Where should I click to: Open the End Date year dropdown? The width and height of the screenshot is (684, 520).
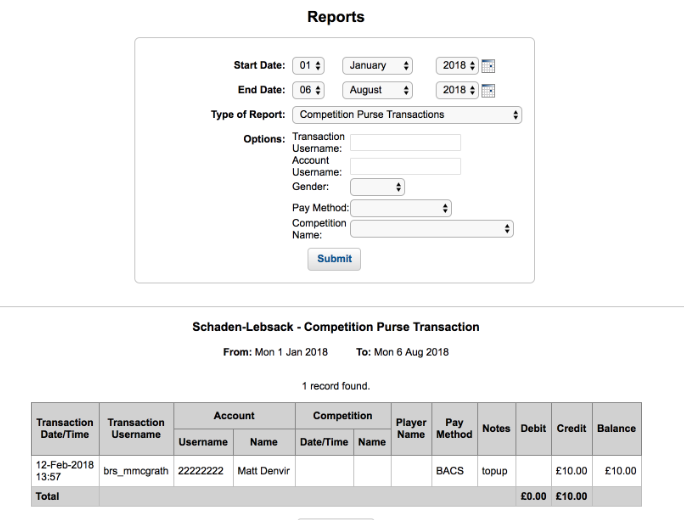point(457,90)
